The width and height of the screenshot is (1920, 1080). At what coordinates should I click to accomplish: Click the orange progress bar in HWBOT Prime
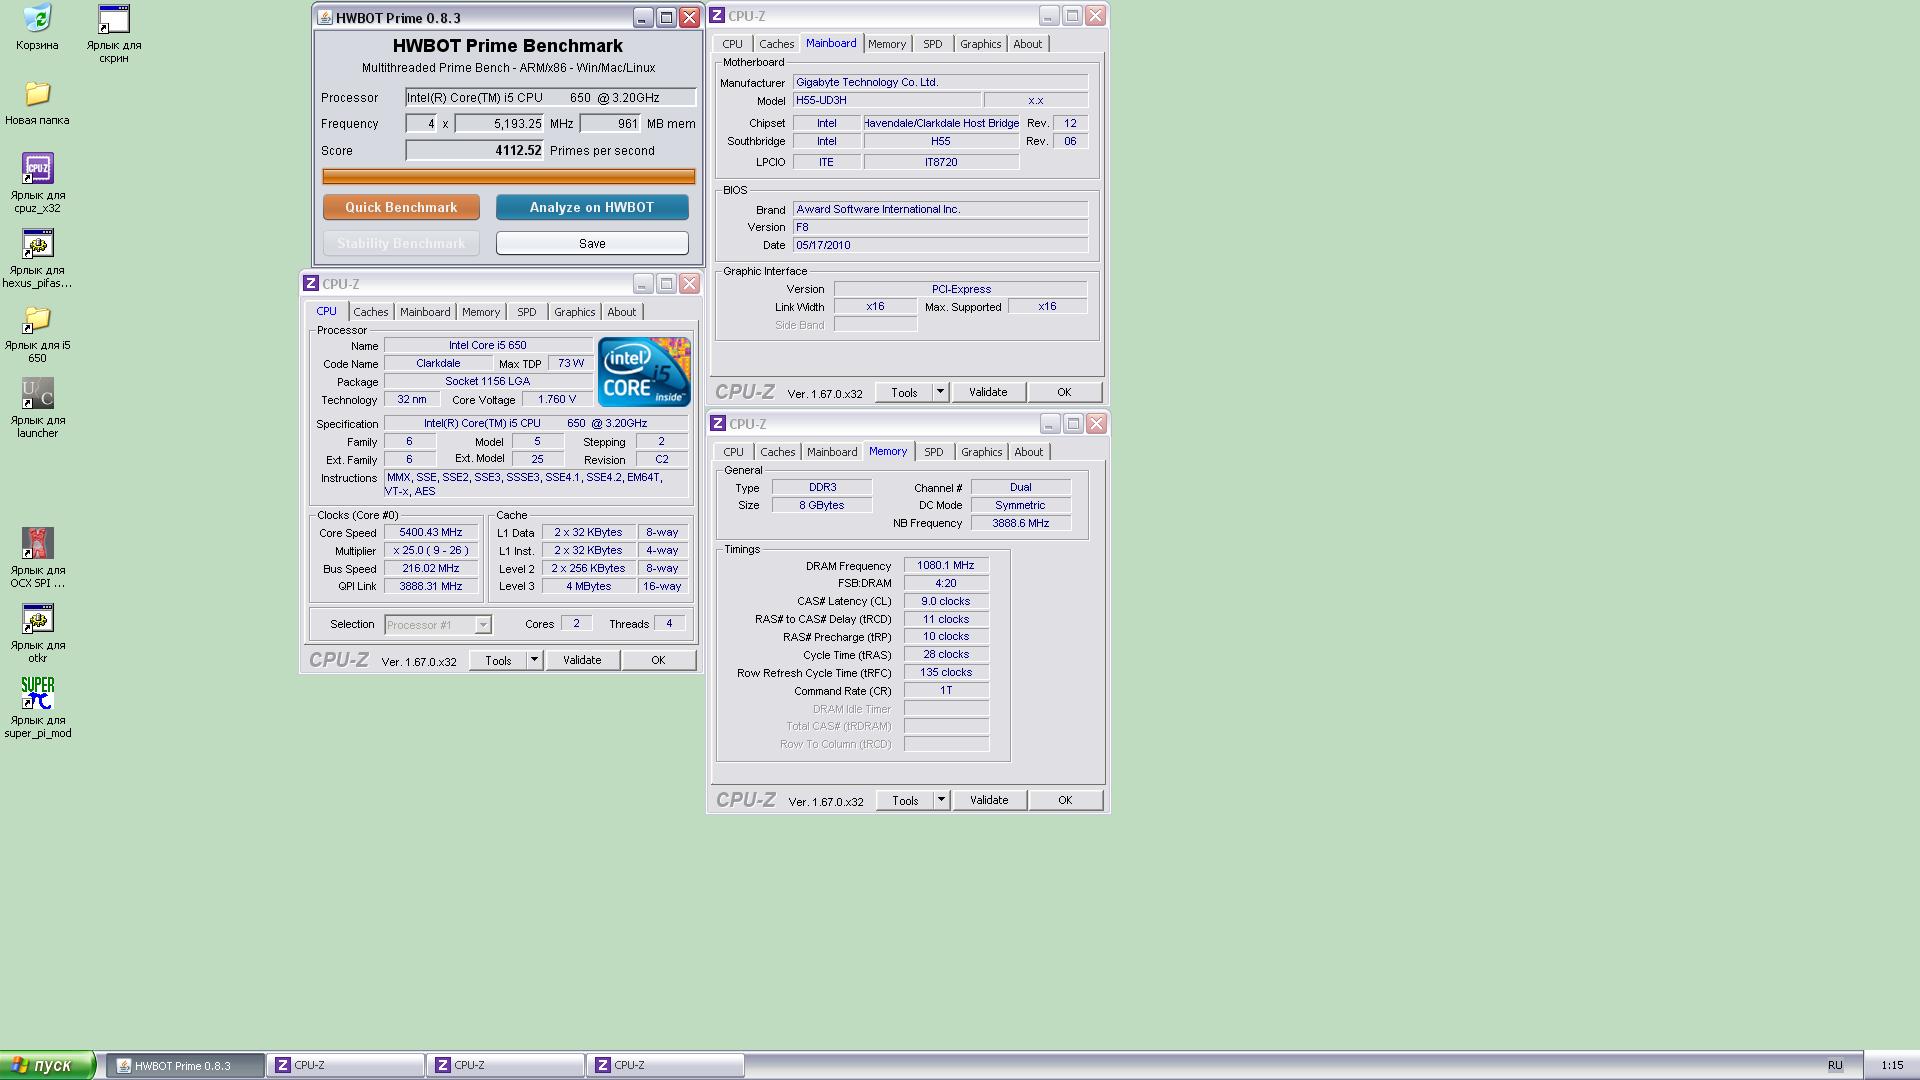509,177
